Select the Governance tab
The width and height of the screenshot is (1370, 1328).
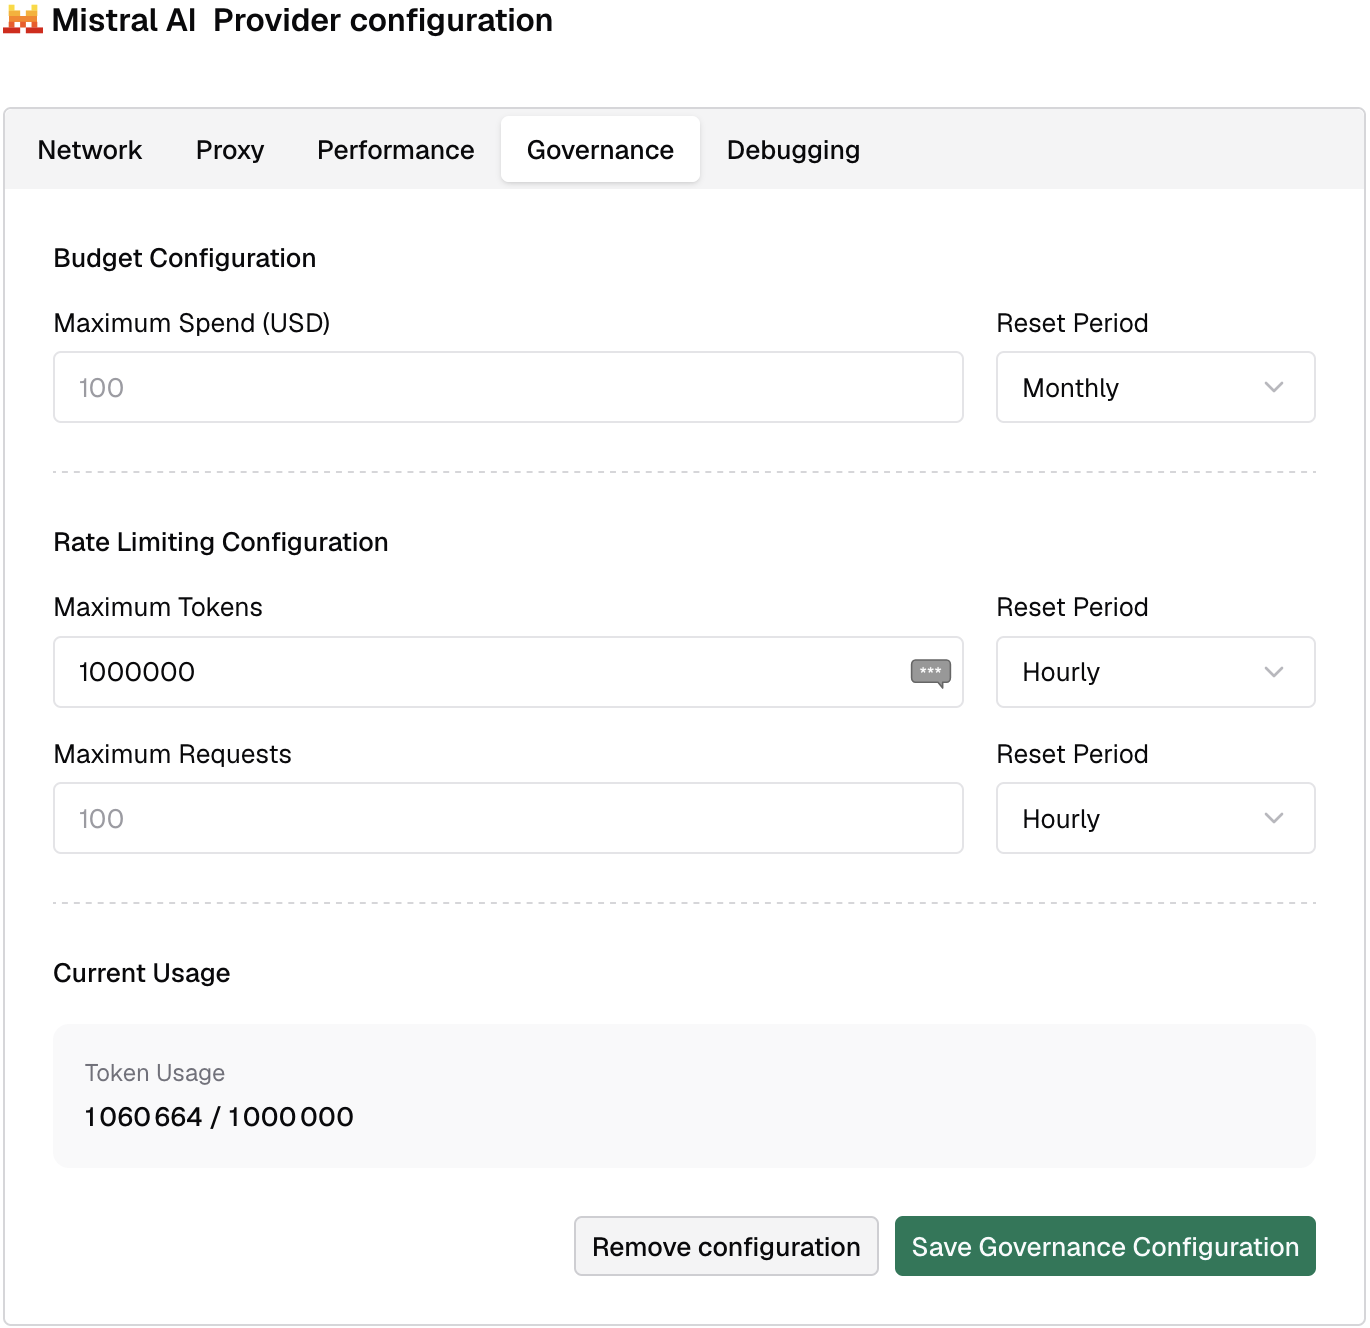[600, 150]
